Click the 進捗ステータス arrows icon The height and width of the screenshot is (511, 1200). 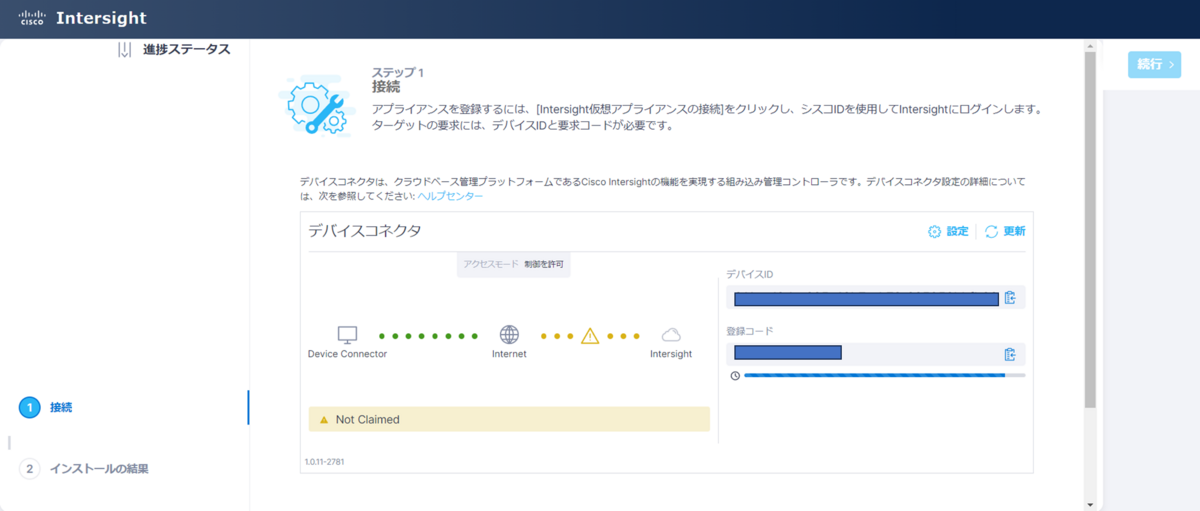click(x=125, y=49)
